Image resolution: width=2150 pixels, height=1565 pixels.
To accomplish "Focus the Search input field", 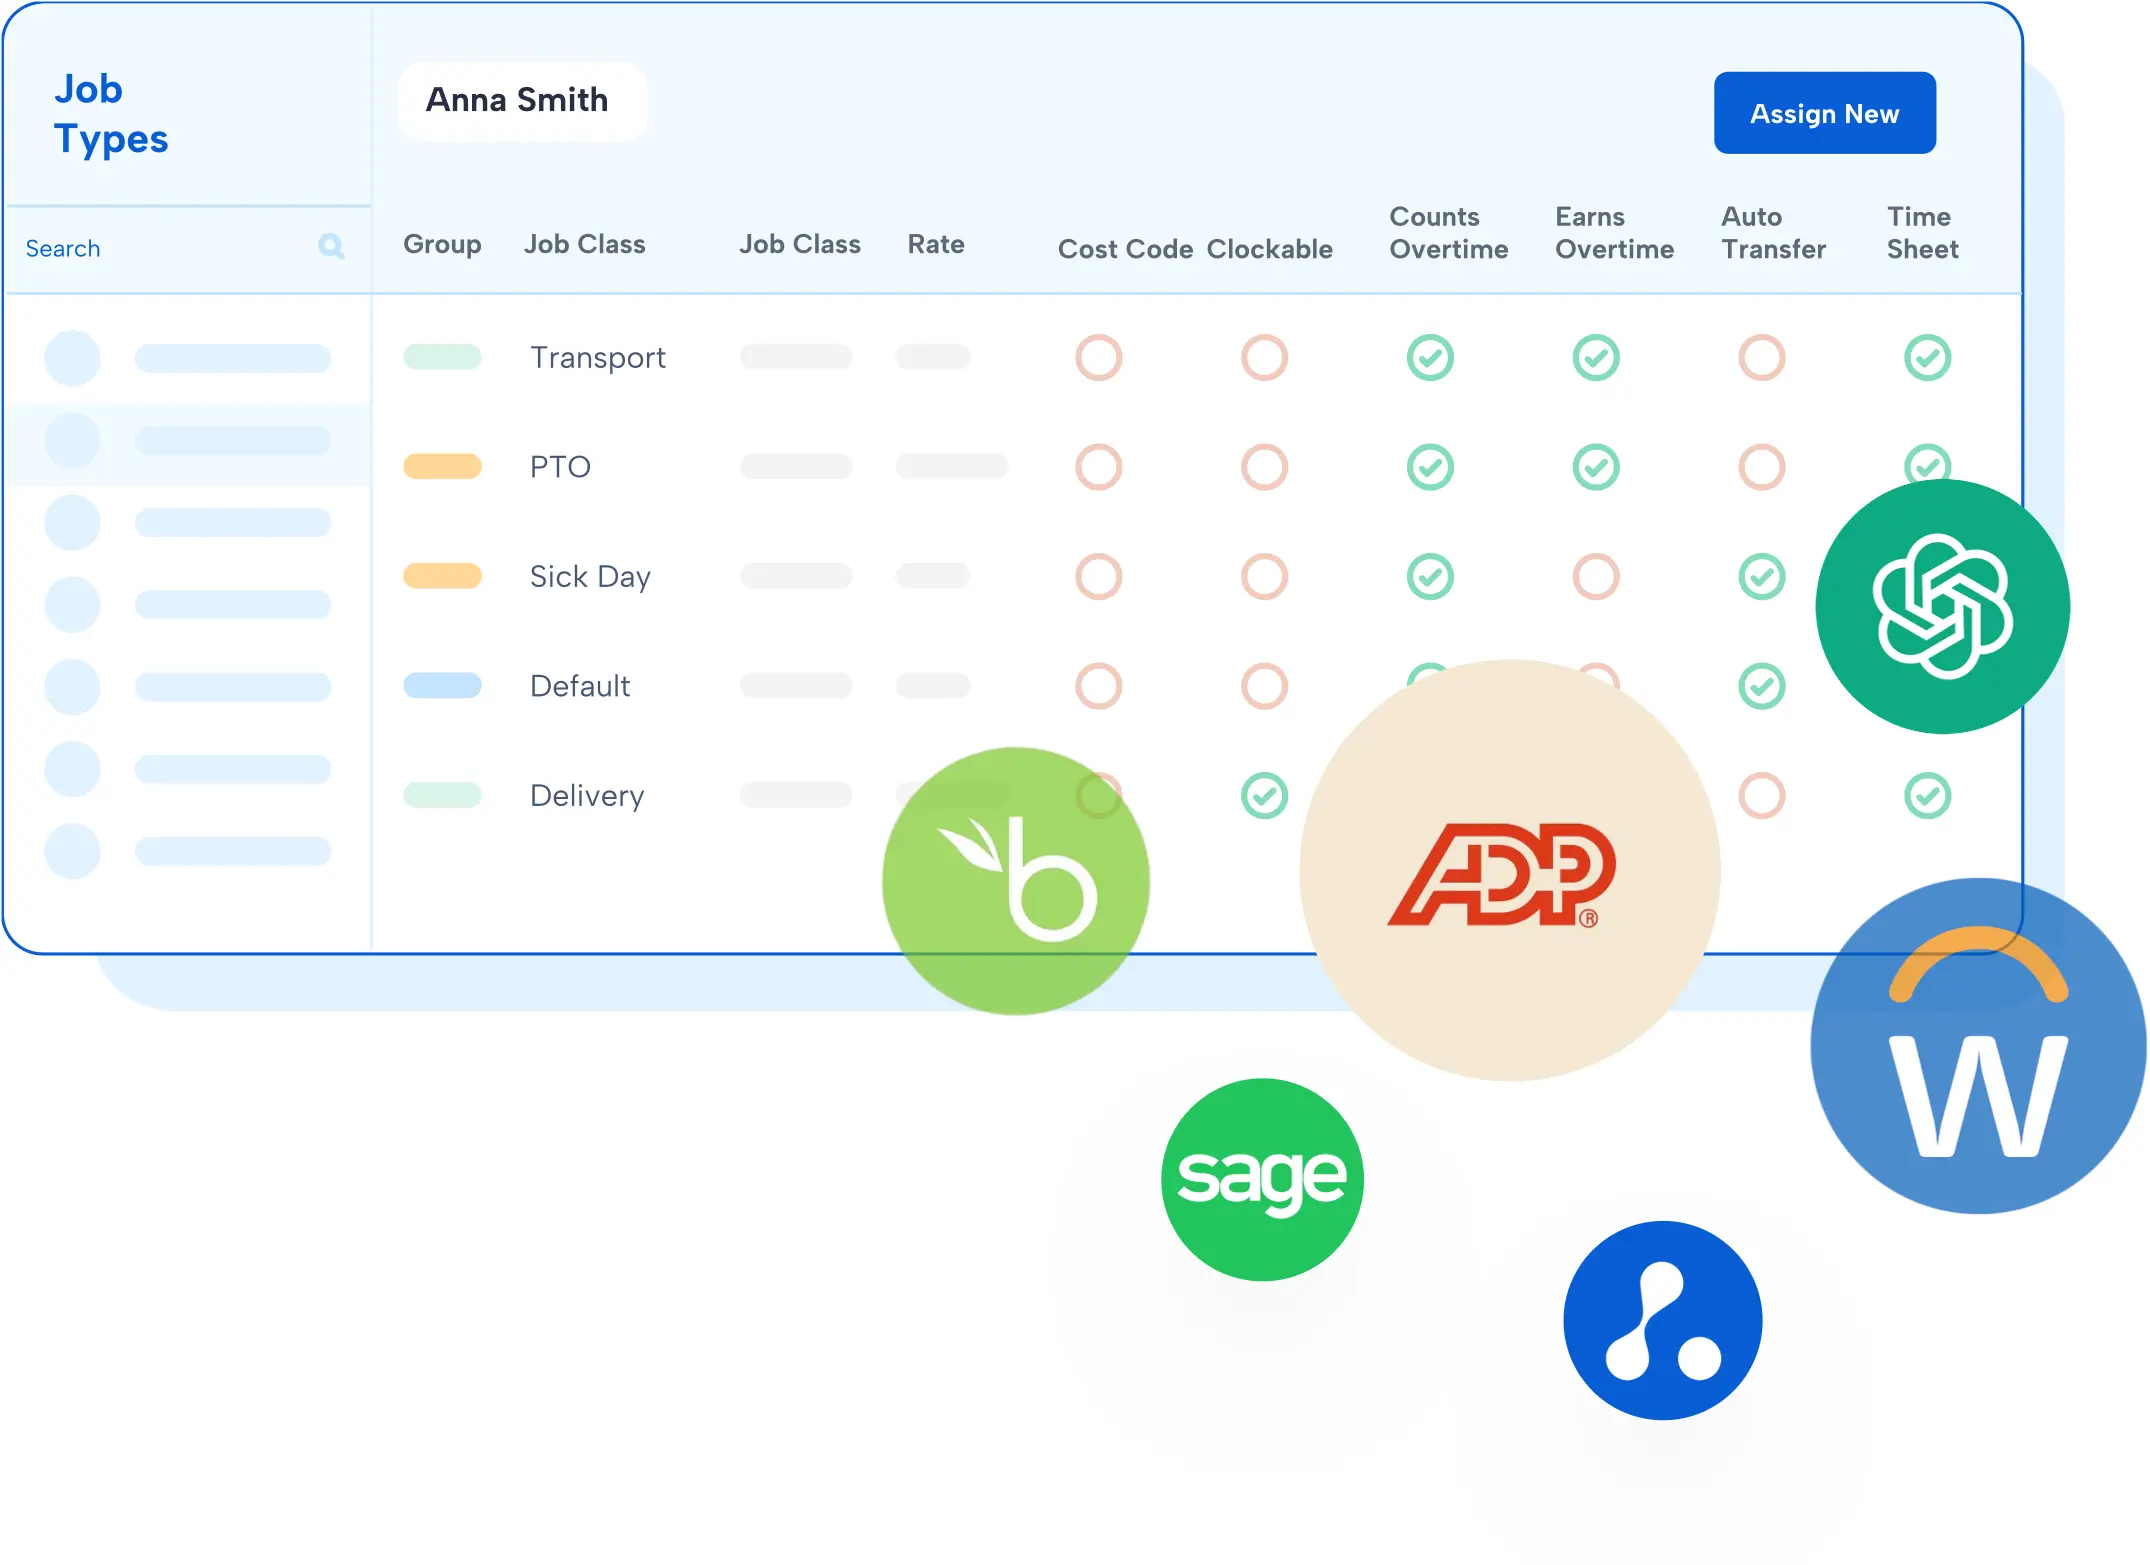I will click(187, 248).
